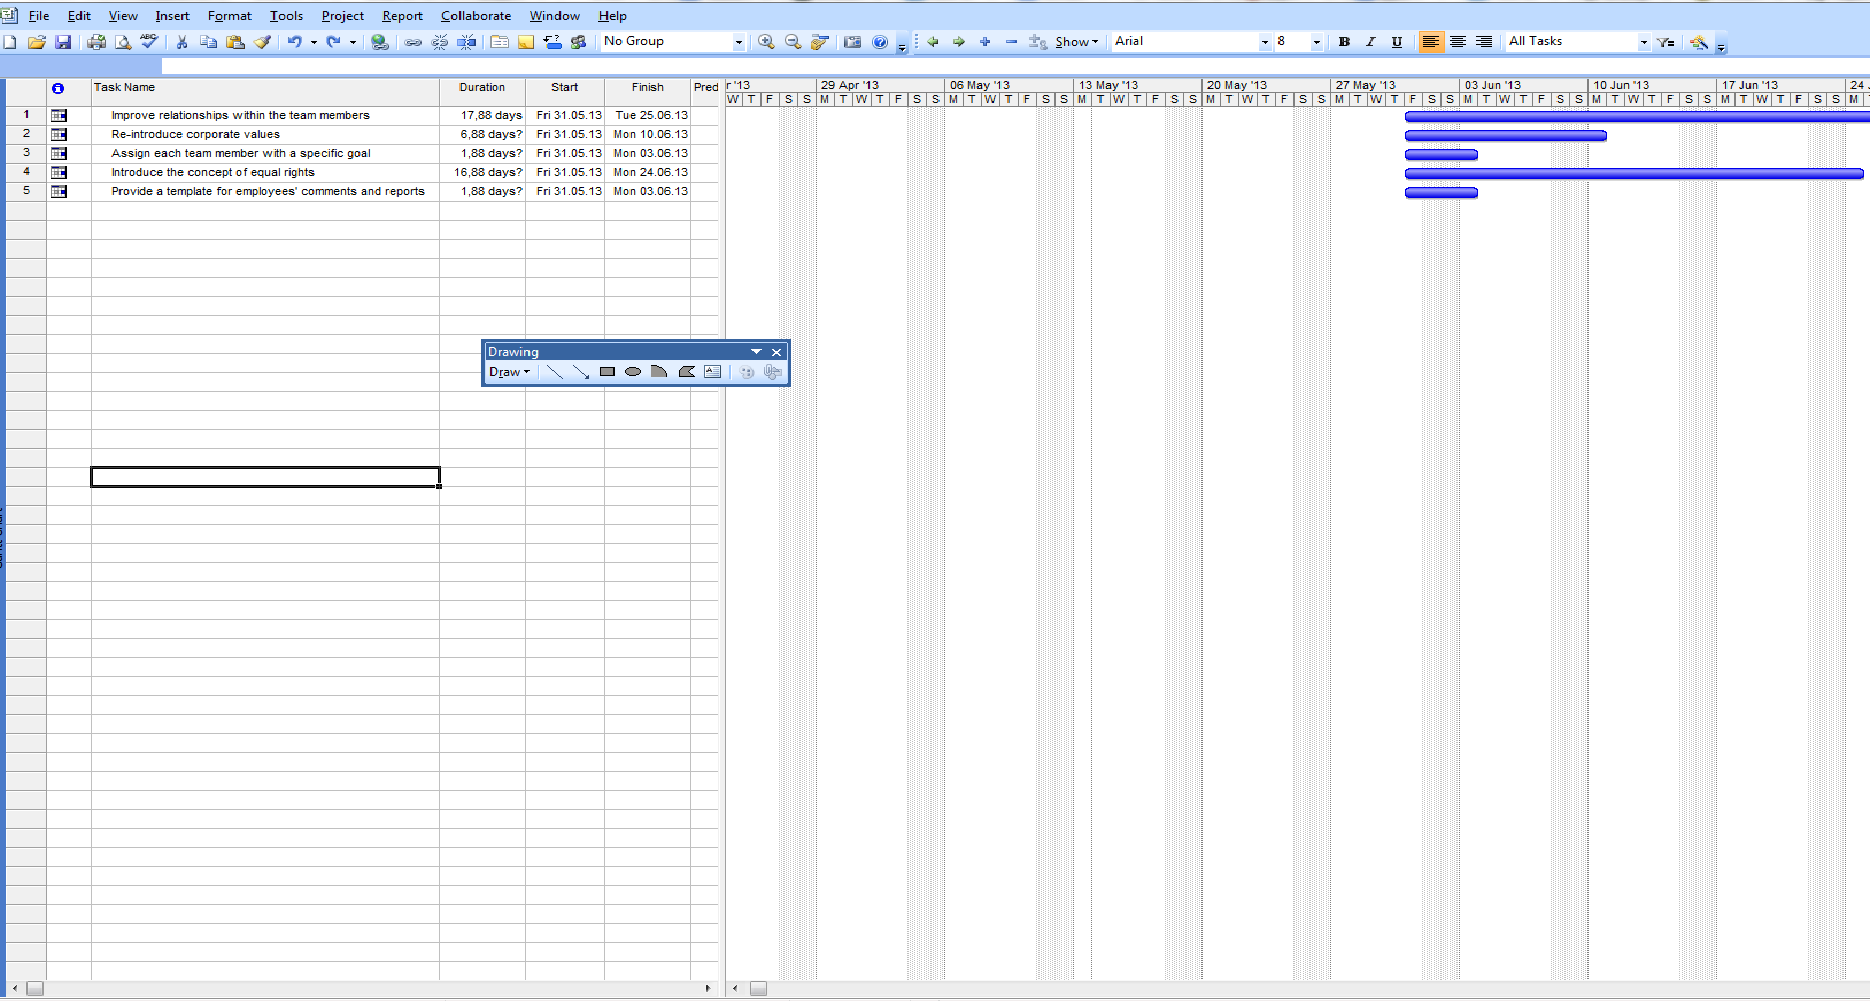Image resolution: width=1870 pixels, height=1001 pixels.
Task: Click the Zoom In magnifier icon
Action: pyautogui.click(x=766, y=42)
